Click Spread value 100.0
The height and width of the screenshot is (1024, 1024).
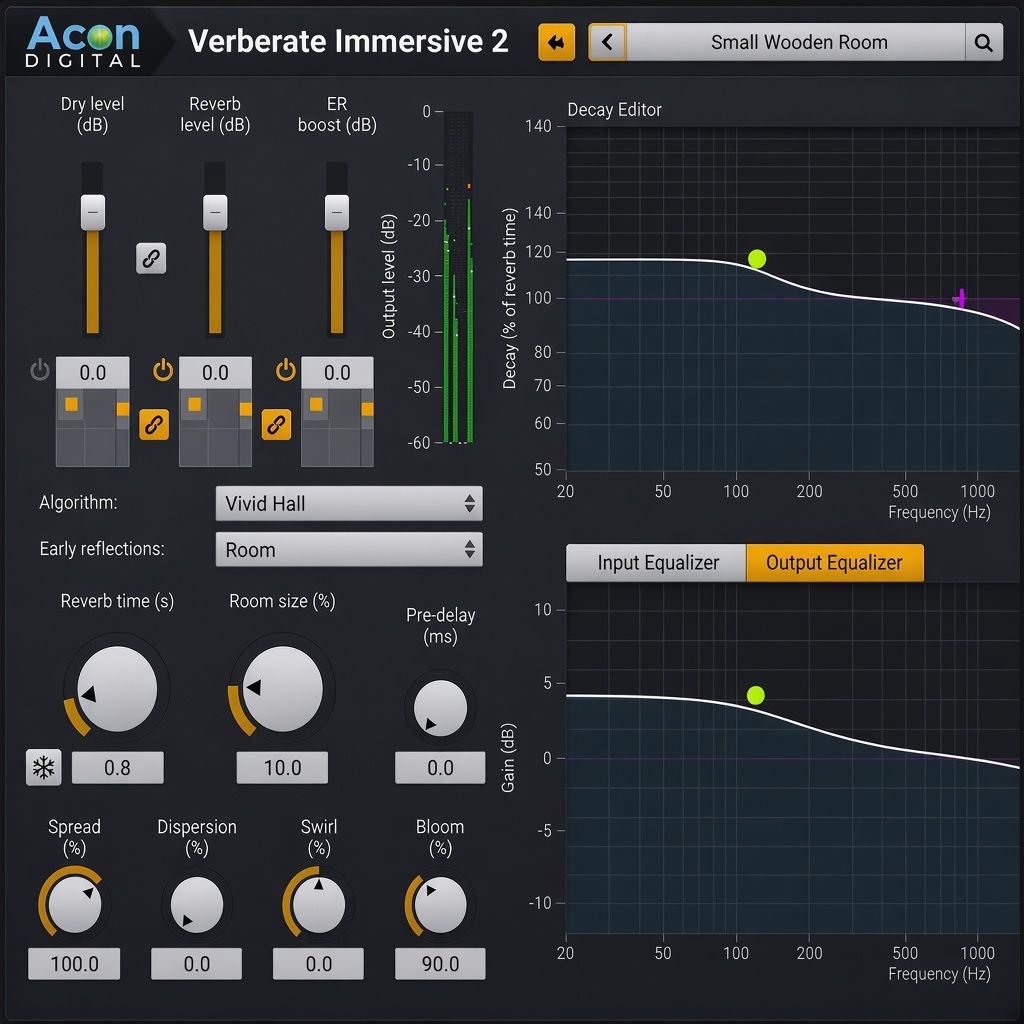pyautogui.click(x=74, y=964)
